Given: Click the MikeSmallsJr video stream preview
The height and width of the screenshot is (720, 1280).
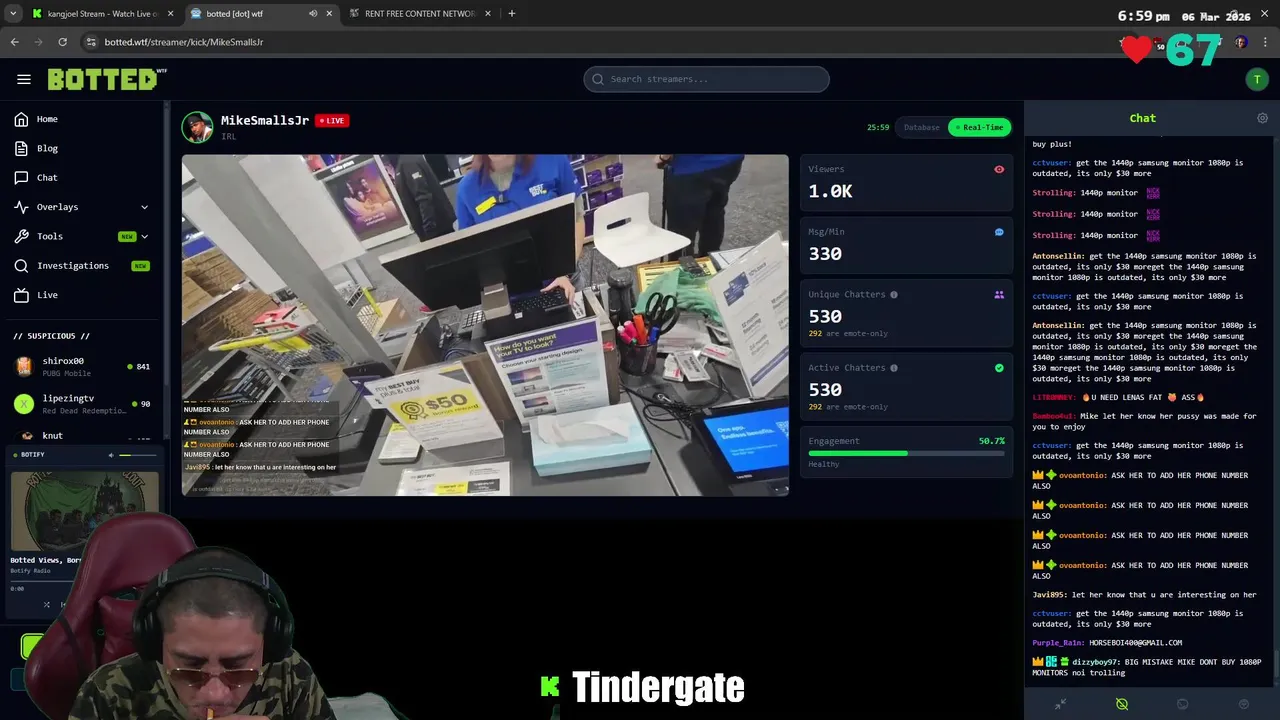Looking at the screenshot, I should 485,324.
